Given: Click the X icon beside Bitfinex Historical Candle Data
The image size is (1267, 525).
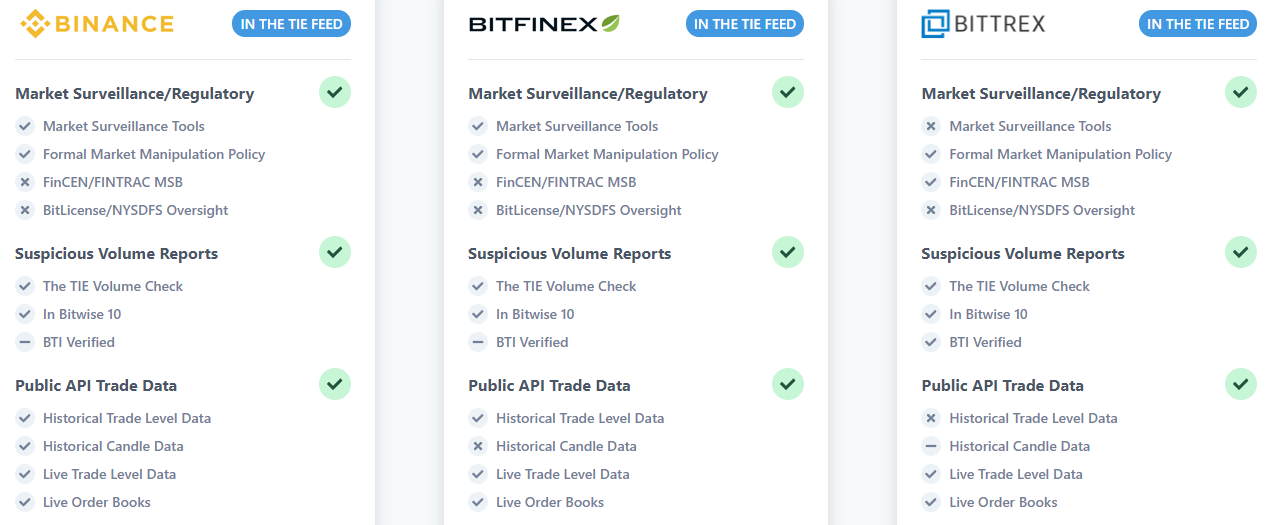Looking at the screenshot, I should click(478, 446).
